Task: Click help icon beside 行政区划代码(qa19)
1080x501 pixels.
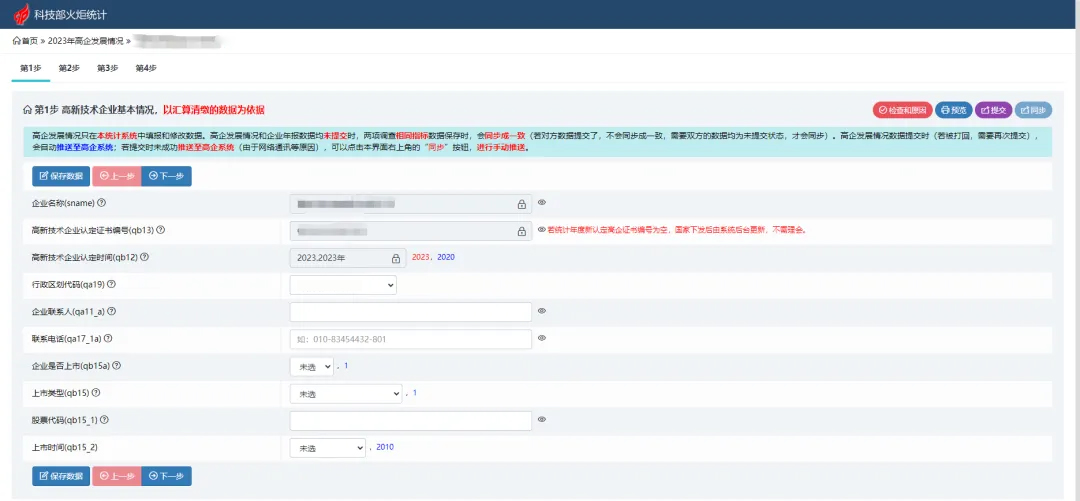Action: click(111, 285)
